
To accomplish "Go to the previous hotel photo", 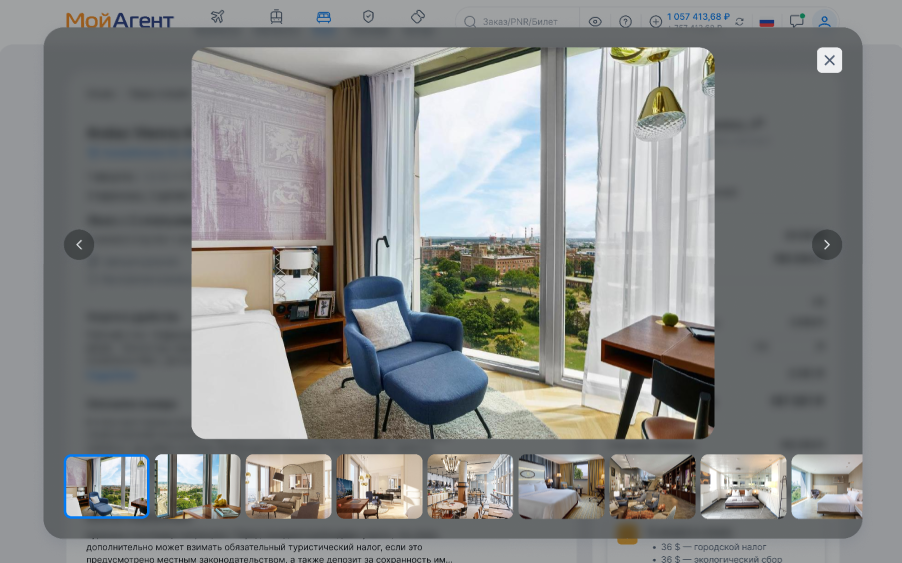I will [x=79, y=244].
